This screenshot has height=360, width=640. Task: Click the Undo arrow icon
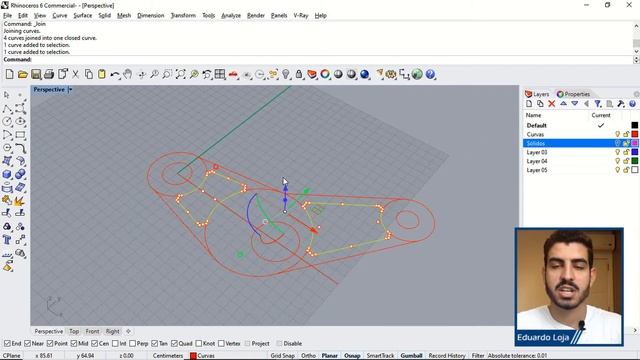point(115,74)
